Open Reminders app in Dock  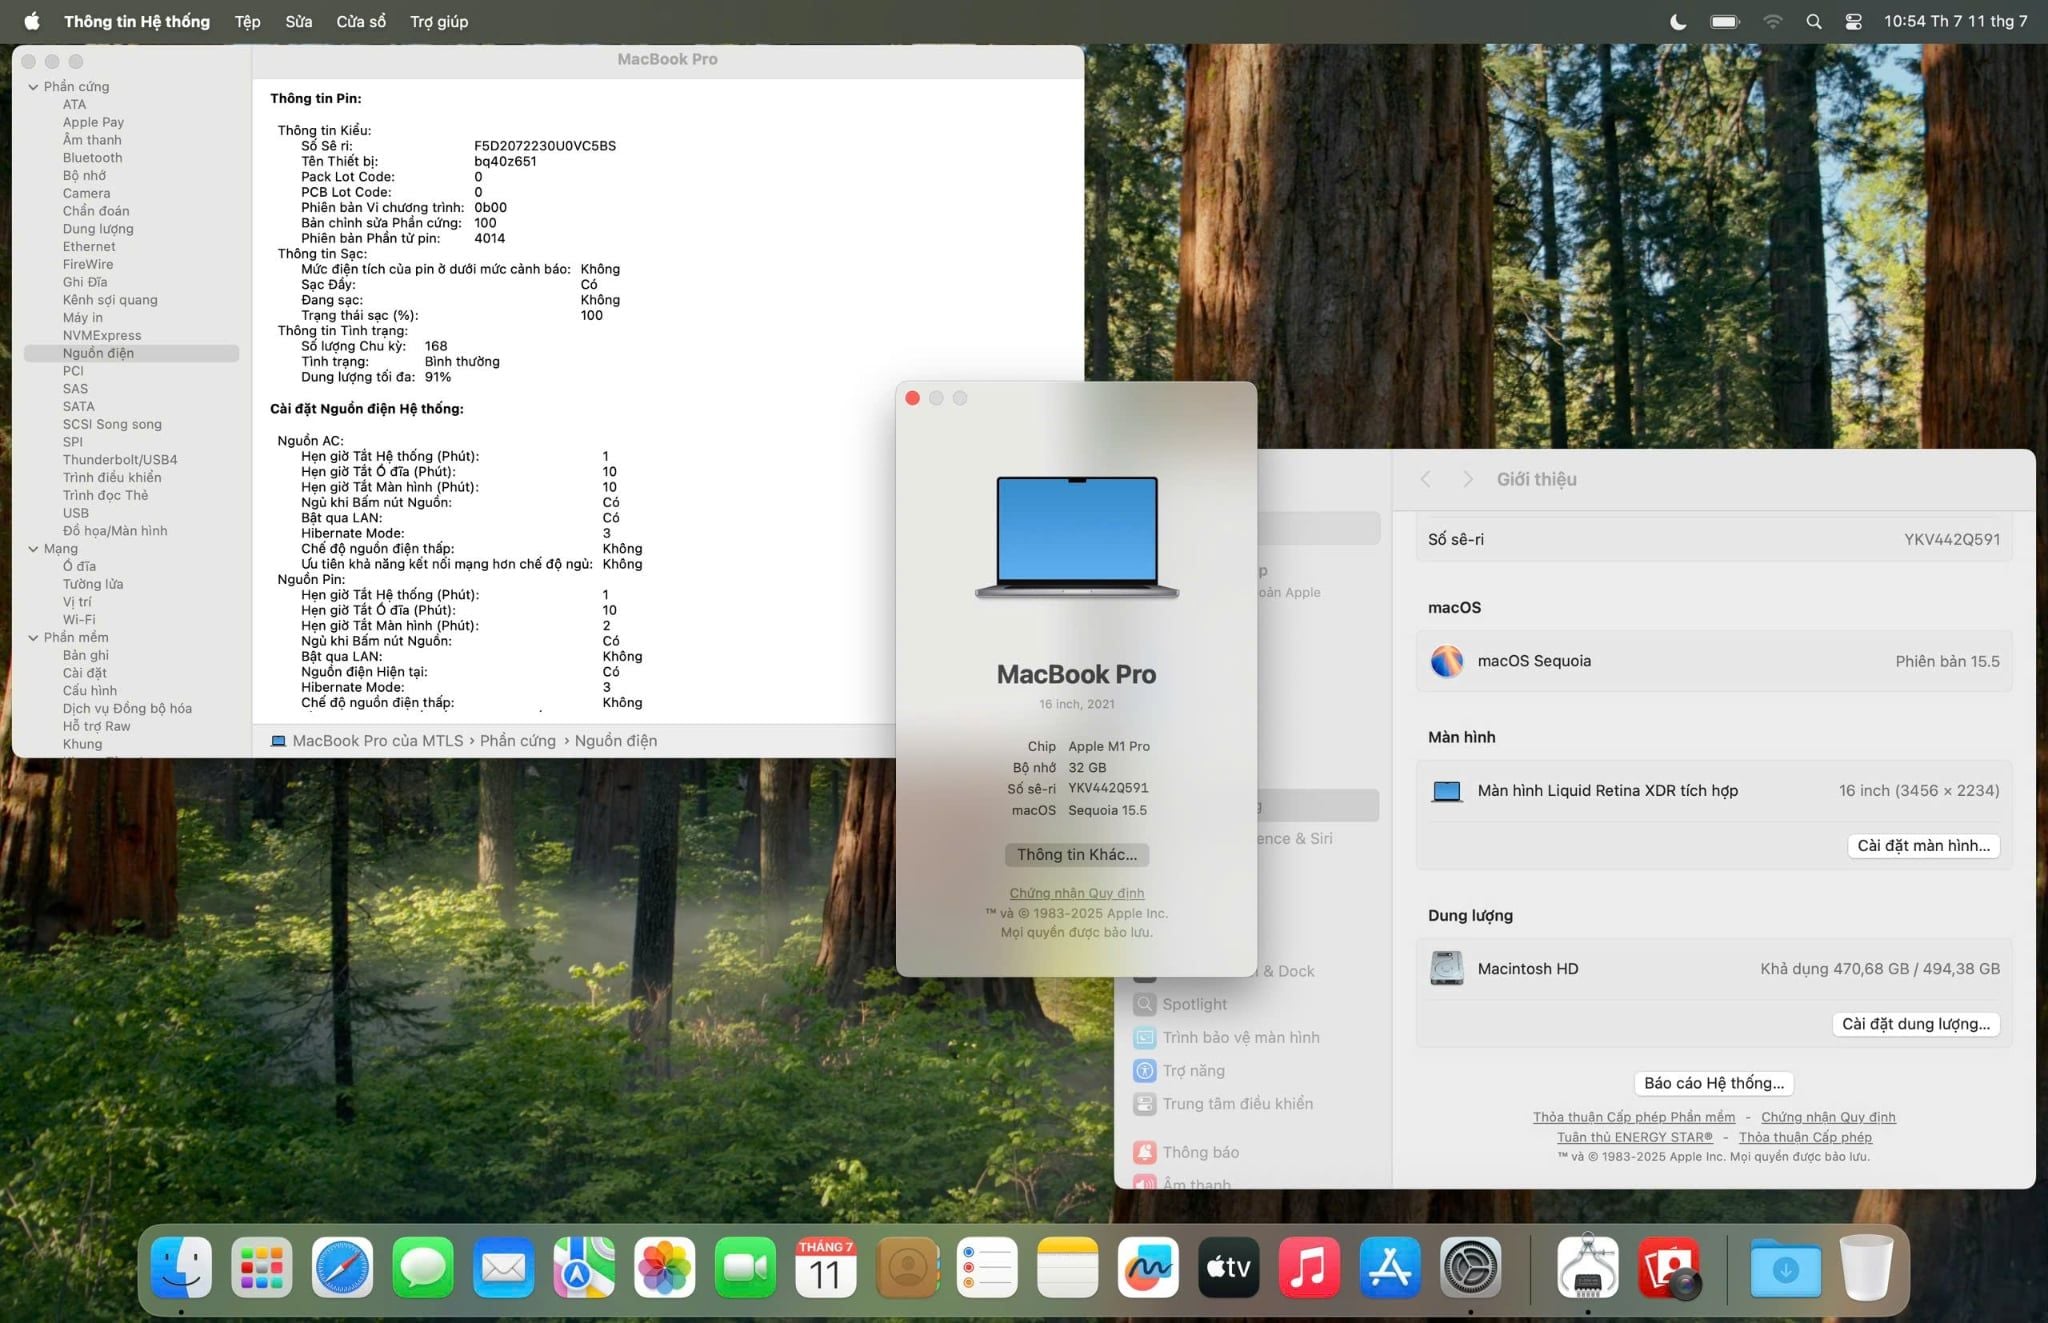coord(987,1267)
